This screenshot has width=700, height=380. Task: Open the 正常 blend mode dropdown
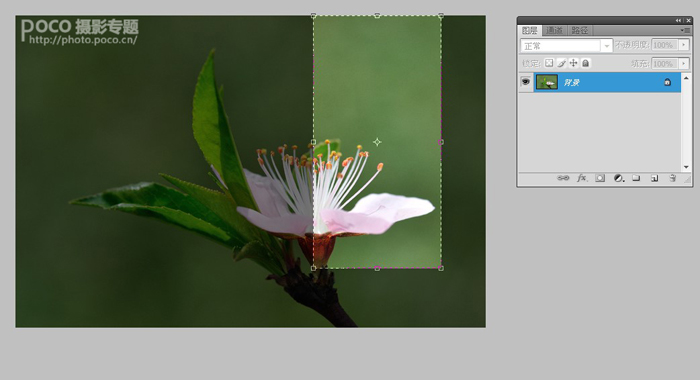pos(566,46)
